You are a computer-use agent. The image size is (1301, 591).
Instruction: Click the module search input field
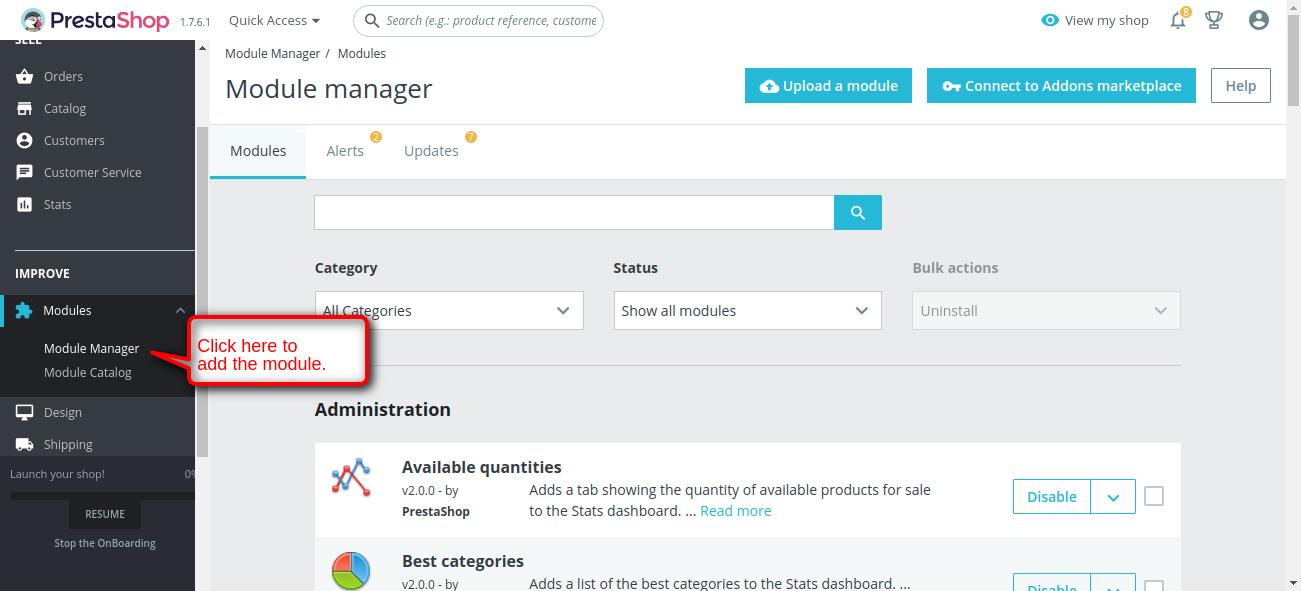(x=574, y=212)
